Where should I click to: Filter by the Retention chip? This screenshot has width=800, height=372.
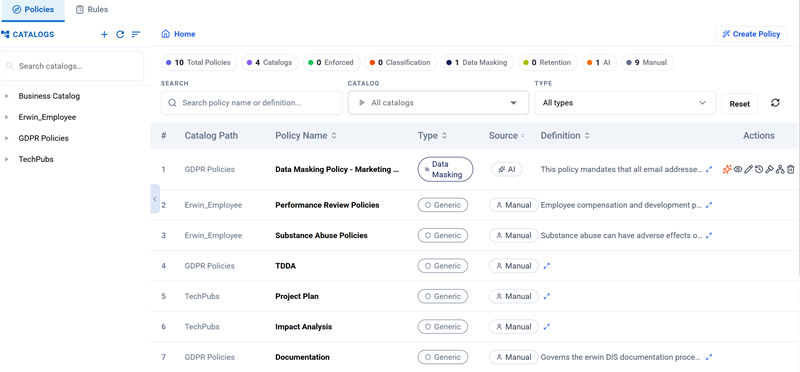tap(547, 62)
